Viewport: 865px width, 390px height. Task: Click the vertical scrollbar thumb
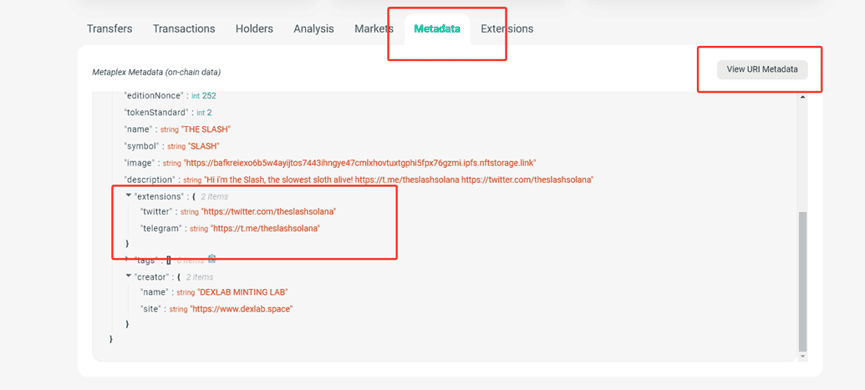pyautogui.click(x=802, y=281)
